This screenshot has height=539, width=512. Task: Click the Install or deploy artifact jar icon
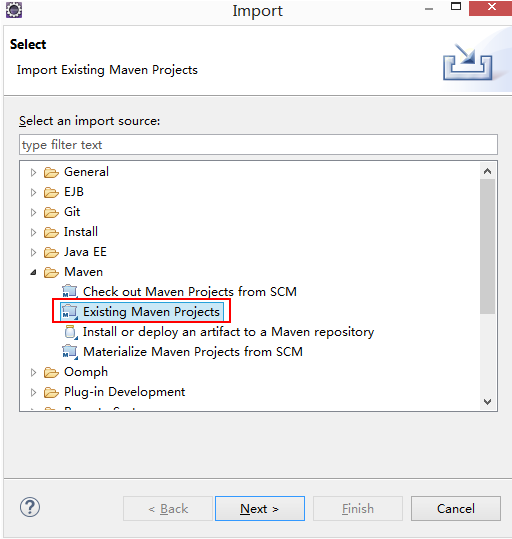point(71,332)
